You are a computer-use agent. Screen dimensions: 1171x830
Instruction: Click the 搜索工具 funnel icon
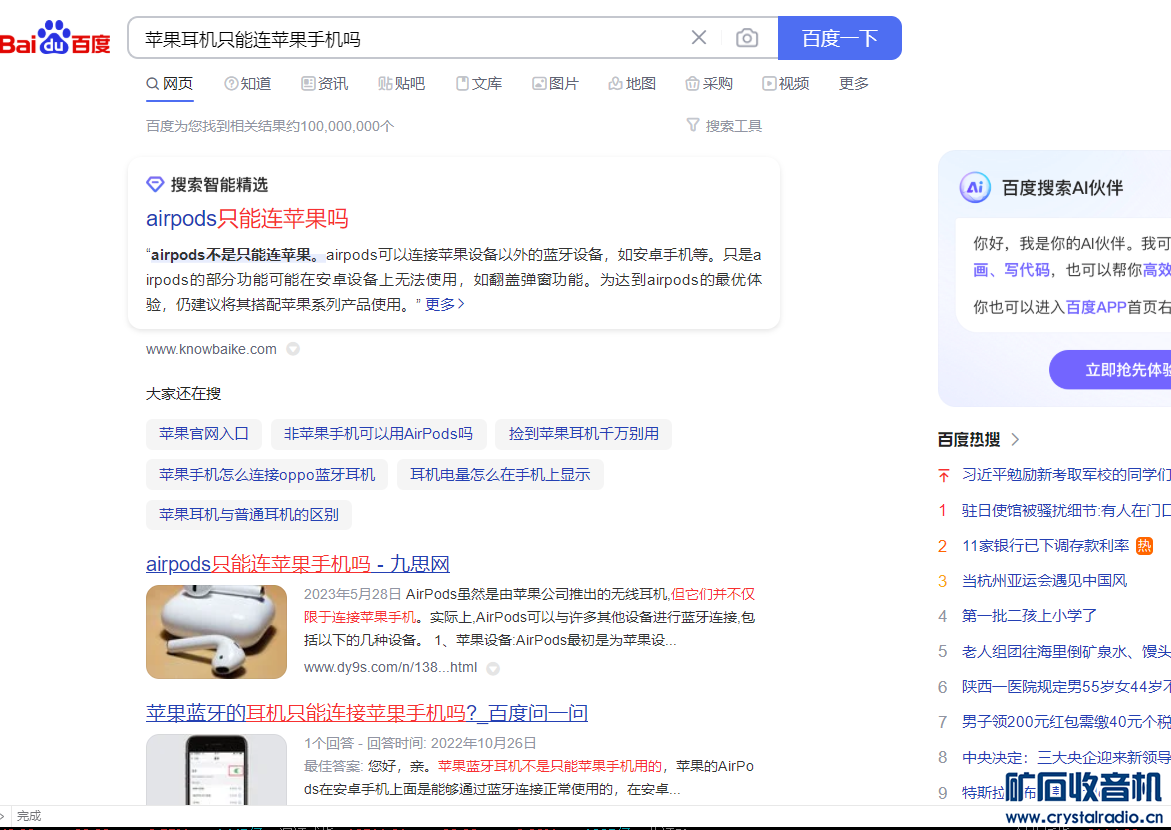tap(693, 125)
